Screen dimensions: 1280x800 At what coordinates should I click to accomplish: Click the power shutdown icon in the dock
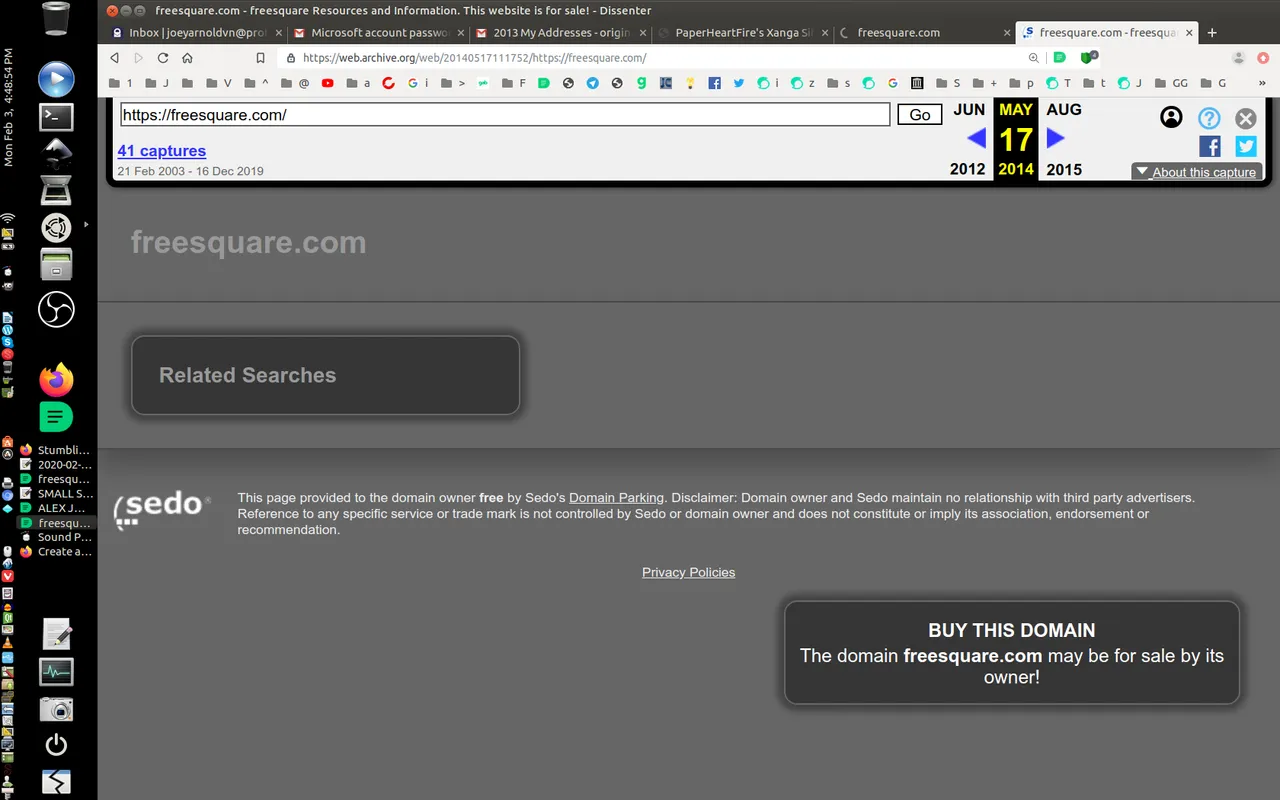[x=56, y=744]
